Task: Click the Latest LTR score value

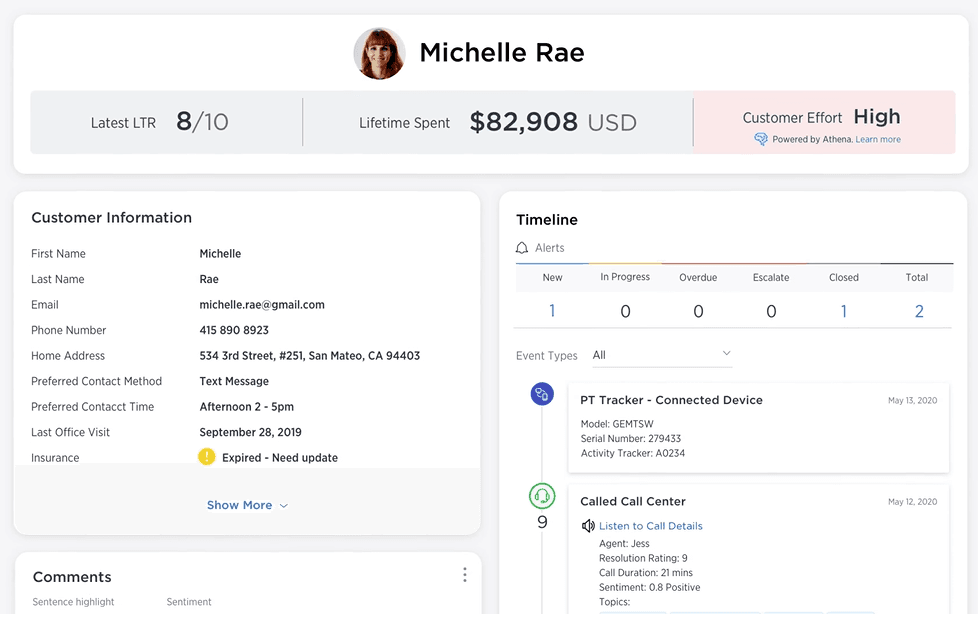Action: (203, 122)
